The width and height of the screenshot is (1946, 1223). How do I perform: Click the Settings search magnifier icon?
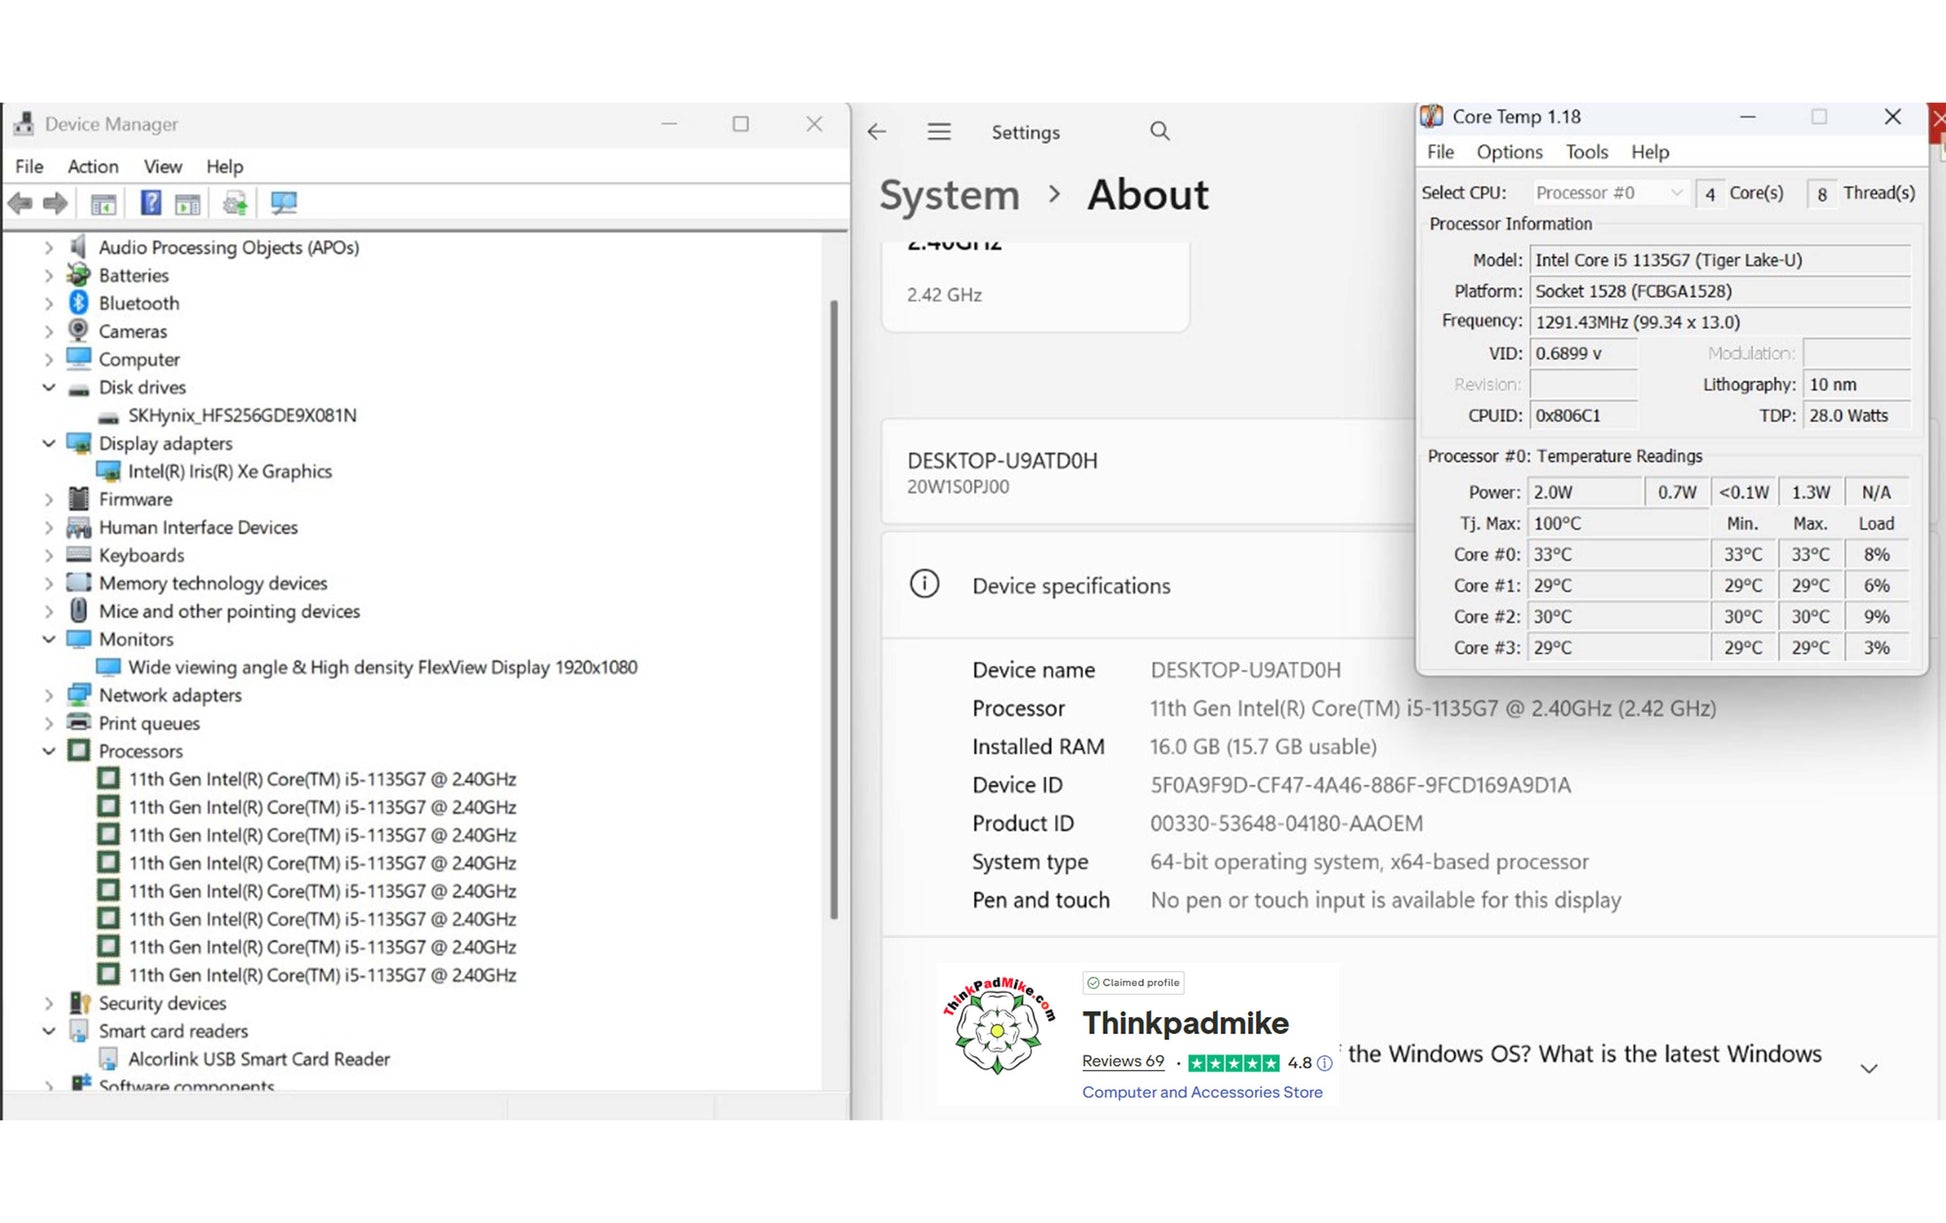tap(1159, 132)
